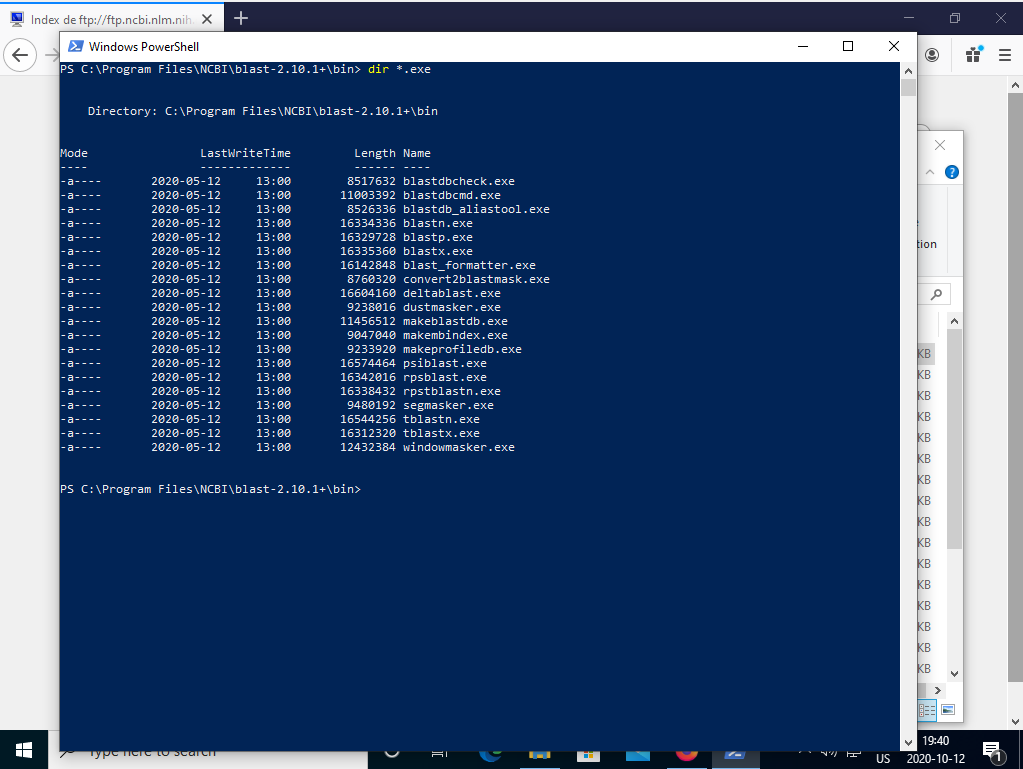
Task: Open the Firefox account icon
Action: 932,55
